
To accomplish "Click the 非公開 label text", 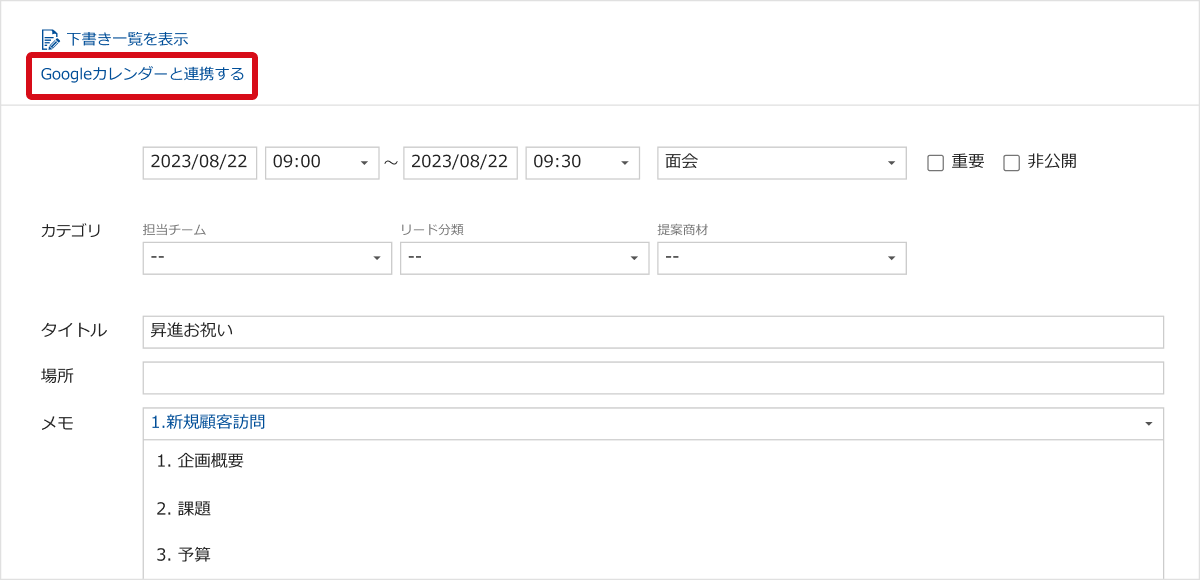I will 1052,161.
